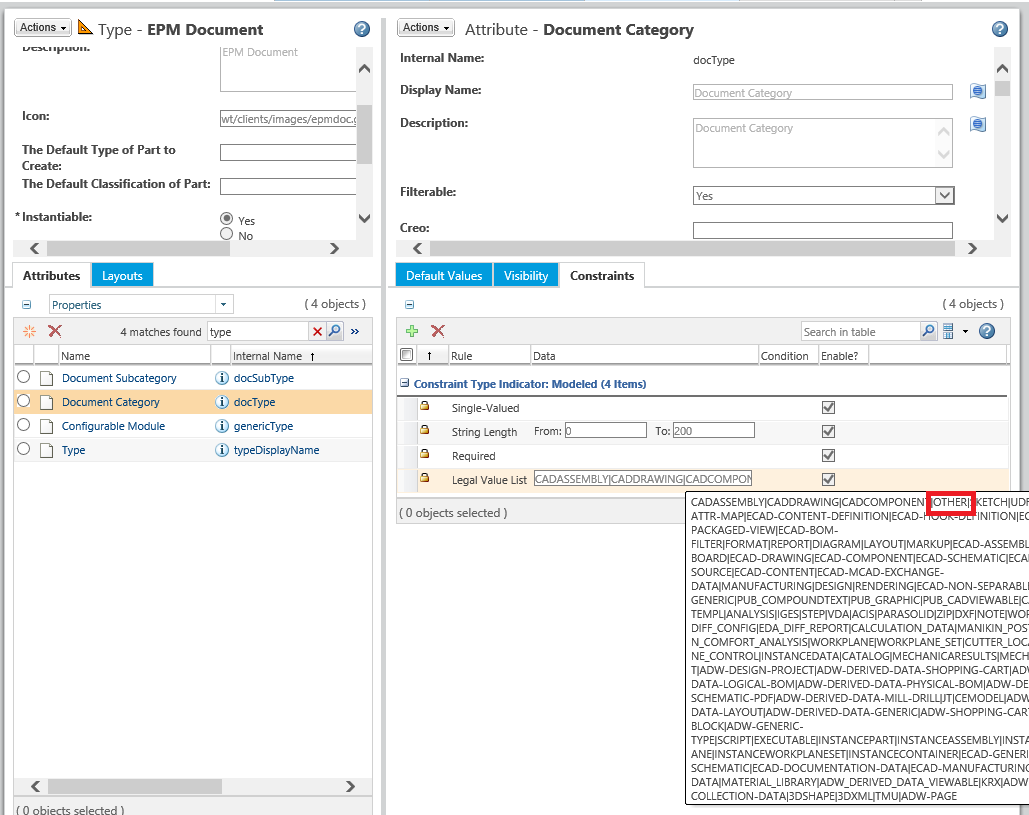Toggle Enable checkbox for String Length
The image size is (1029, 815).
click(x=828, y=431)
